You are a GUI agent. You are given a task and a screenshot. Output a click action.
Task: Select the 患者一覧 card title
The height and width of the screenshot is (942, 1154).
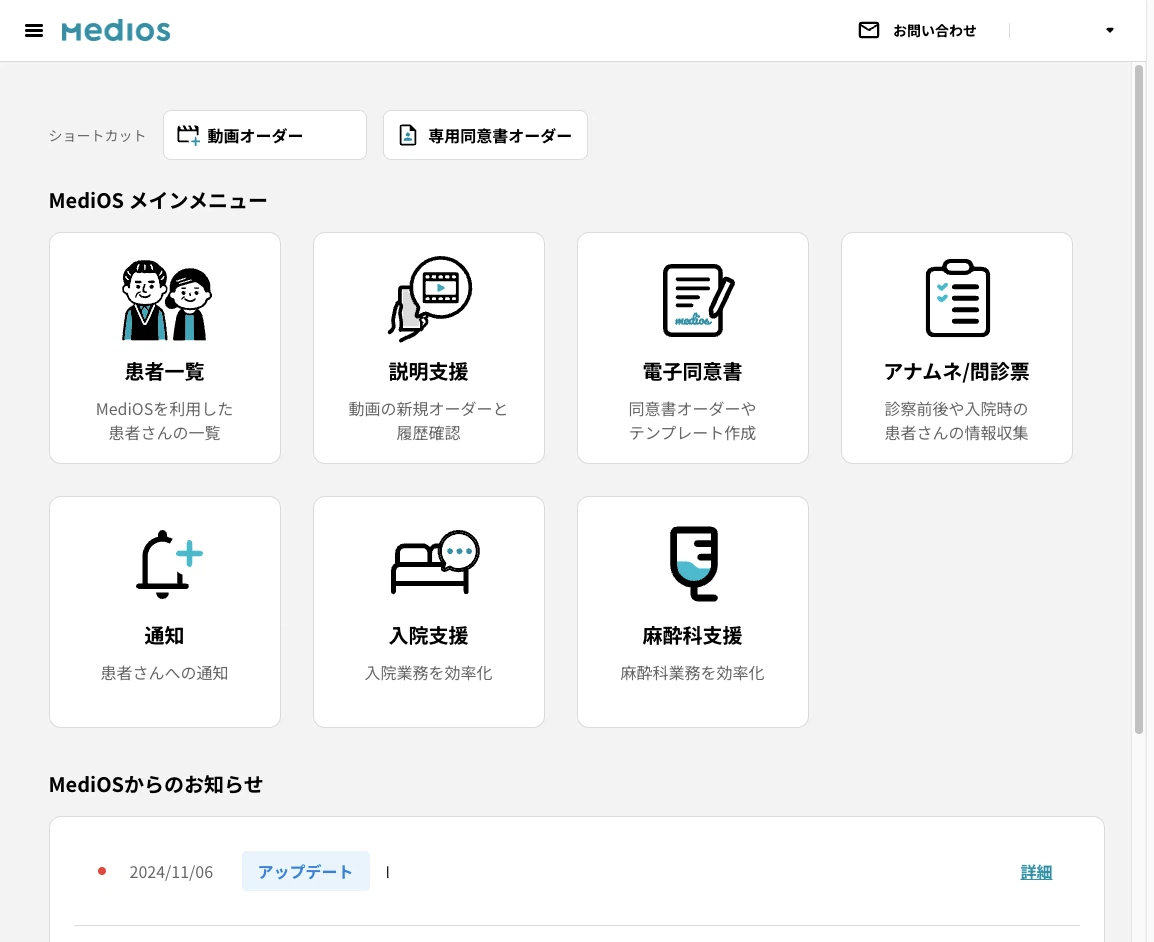coord(165,372)
